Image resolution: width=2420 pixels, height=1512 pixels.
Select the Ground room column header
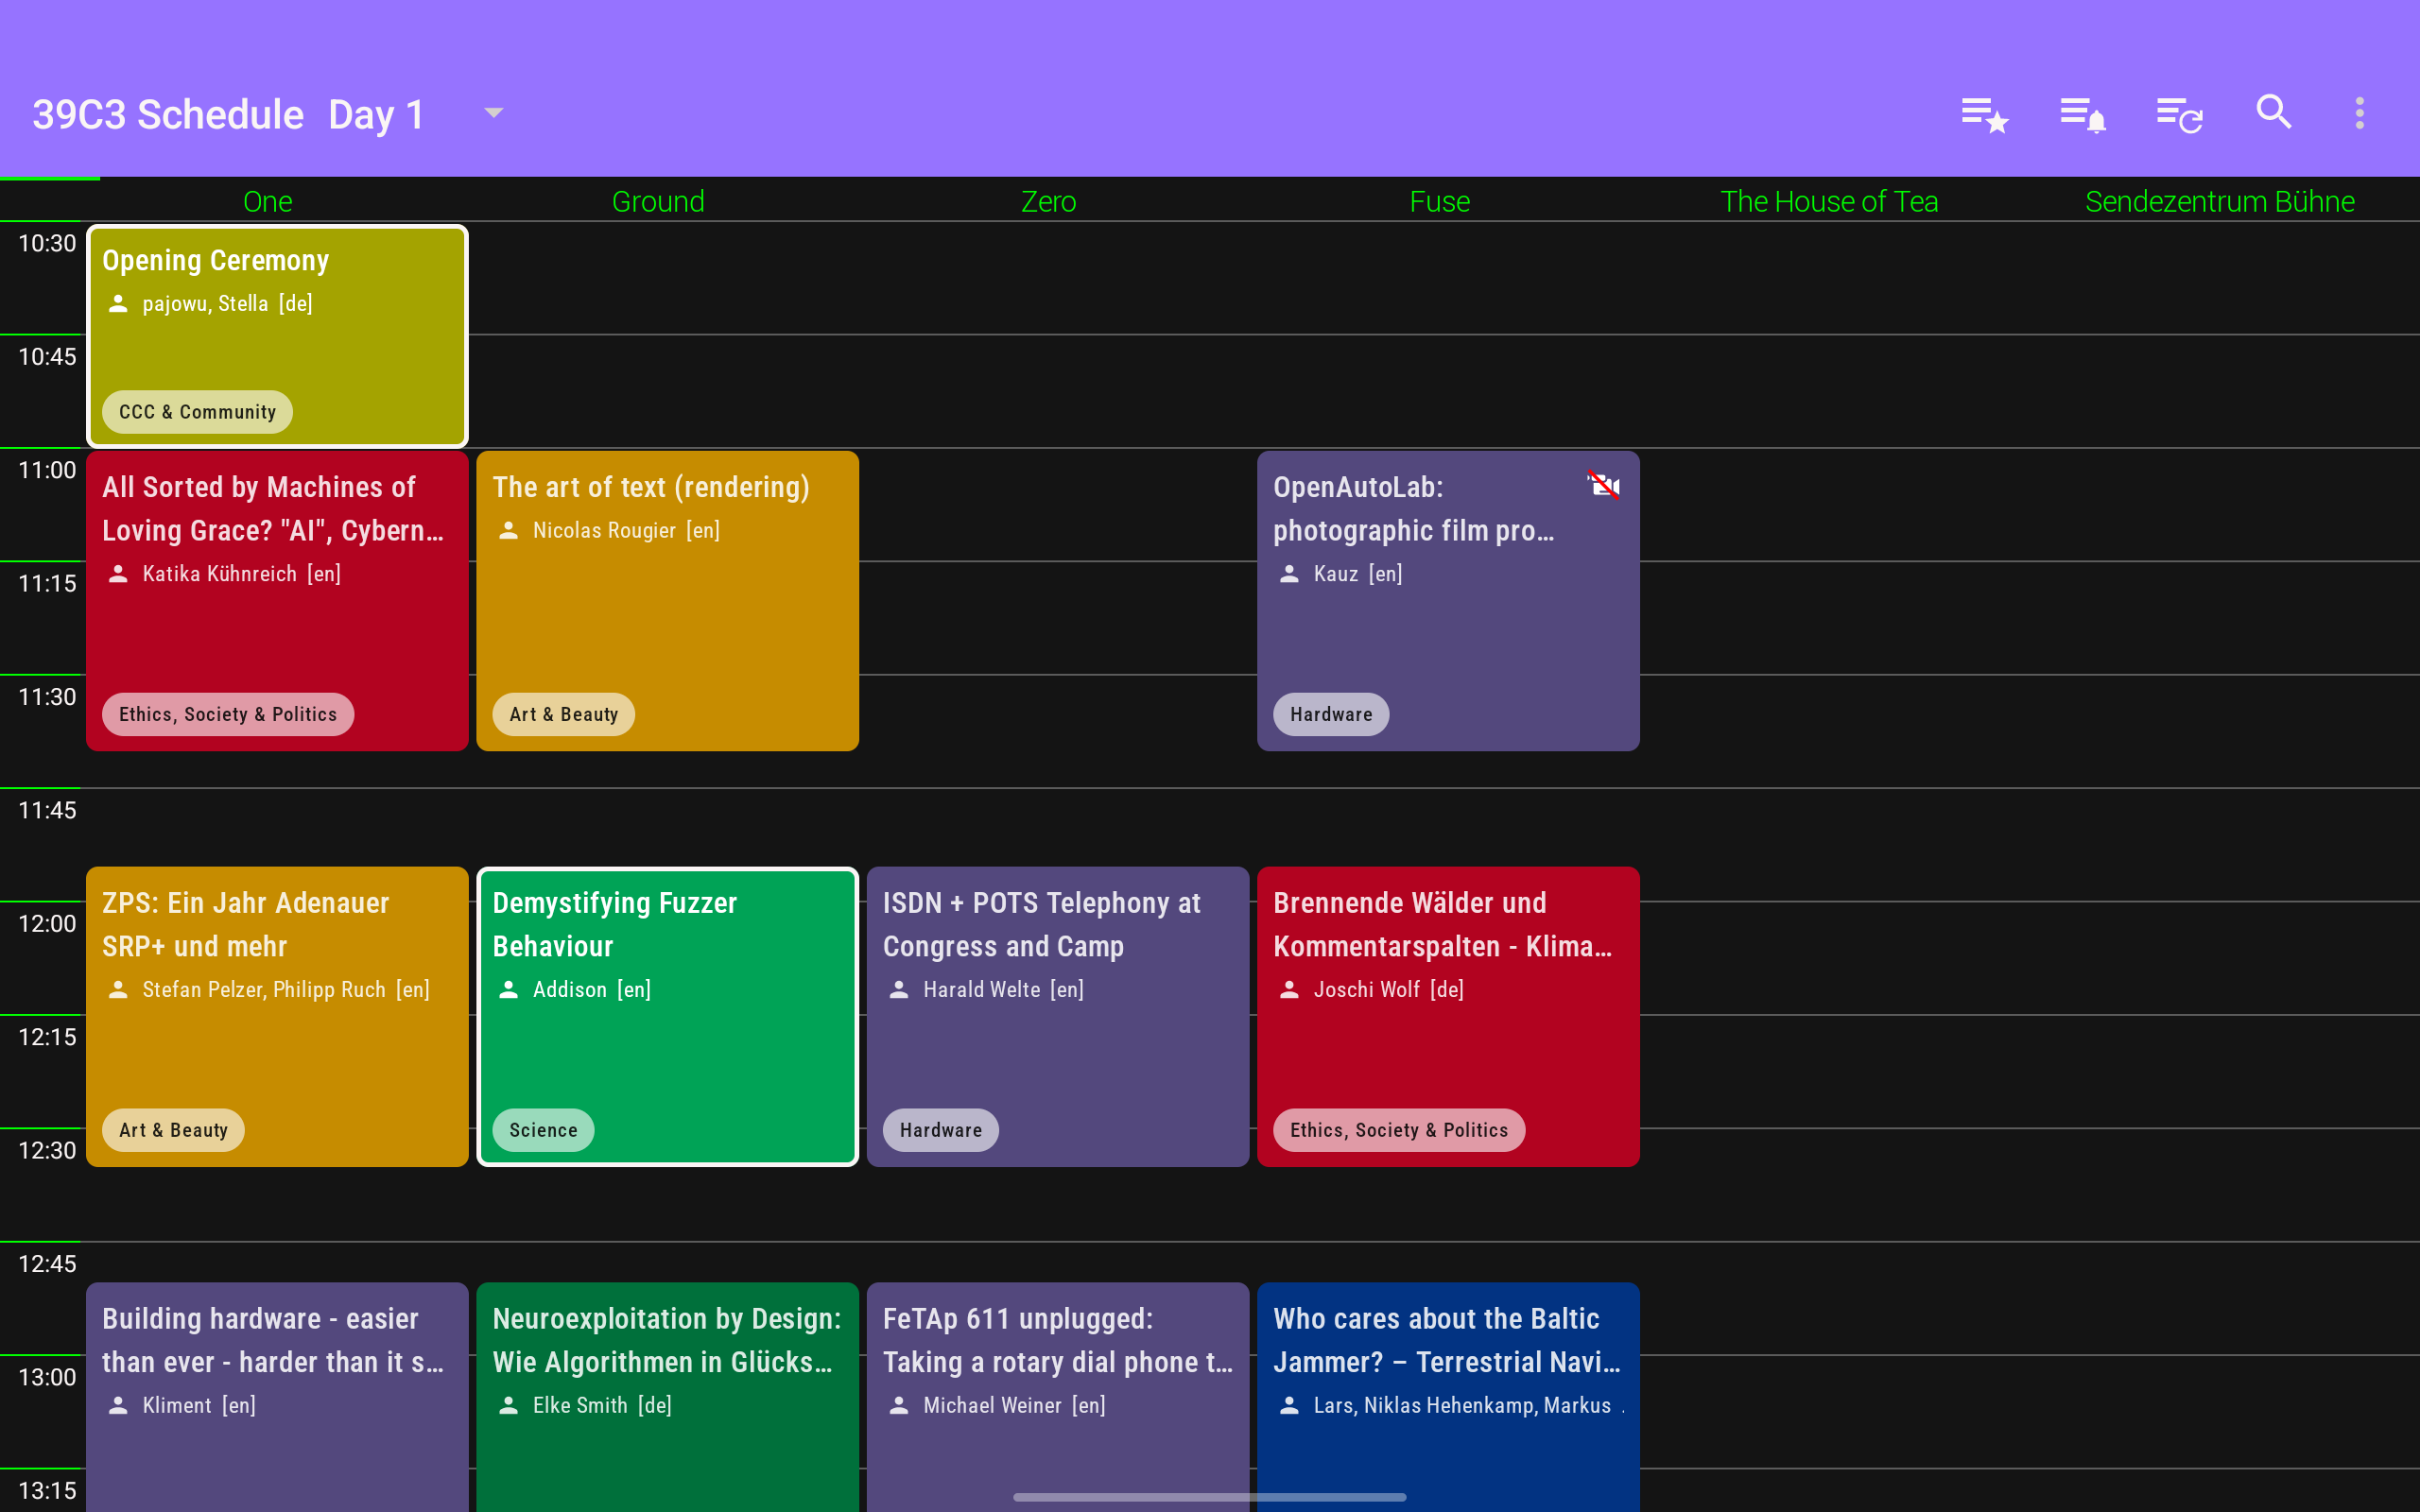point(658,201)
